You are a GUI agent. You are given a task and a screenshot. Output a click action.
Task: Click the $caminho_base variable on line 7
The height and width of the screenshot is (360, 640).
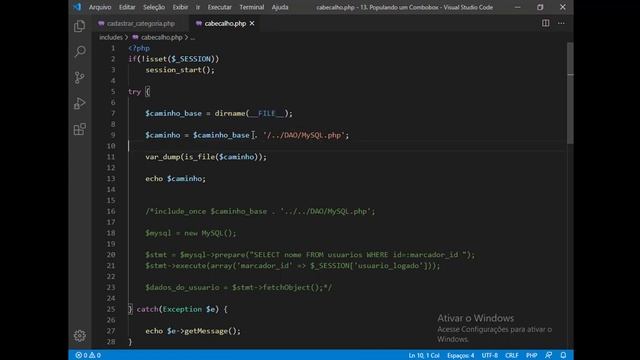coord(173,113)
